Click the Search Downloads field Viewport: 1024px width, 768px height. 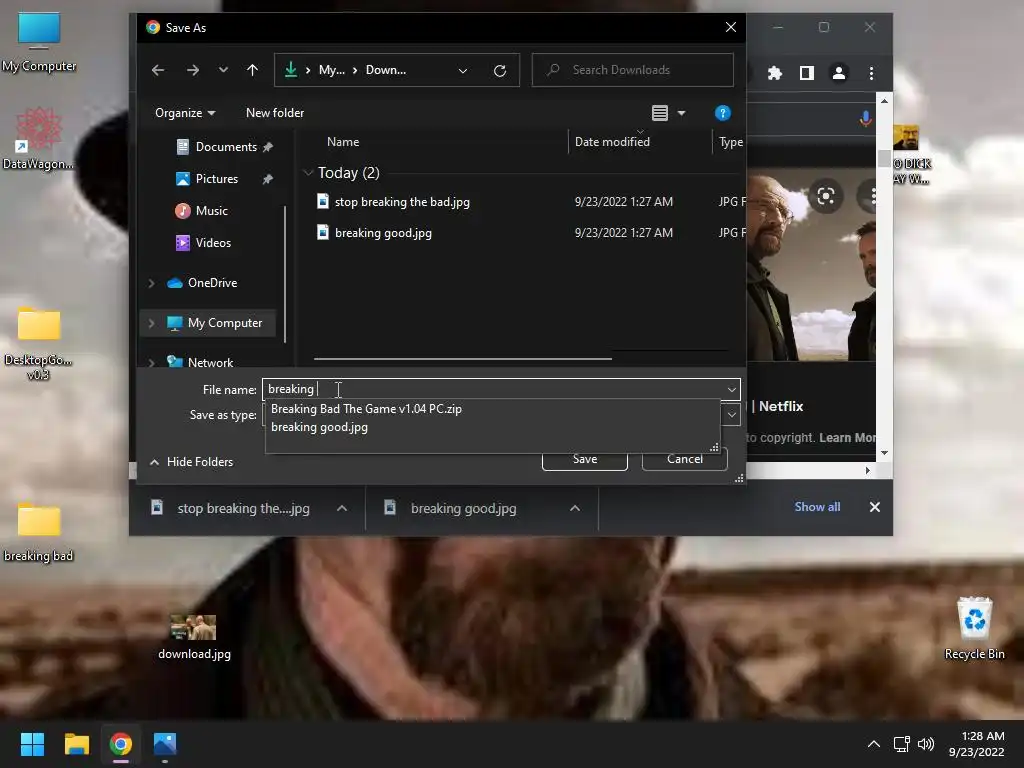click(x=632, y=70)
